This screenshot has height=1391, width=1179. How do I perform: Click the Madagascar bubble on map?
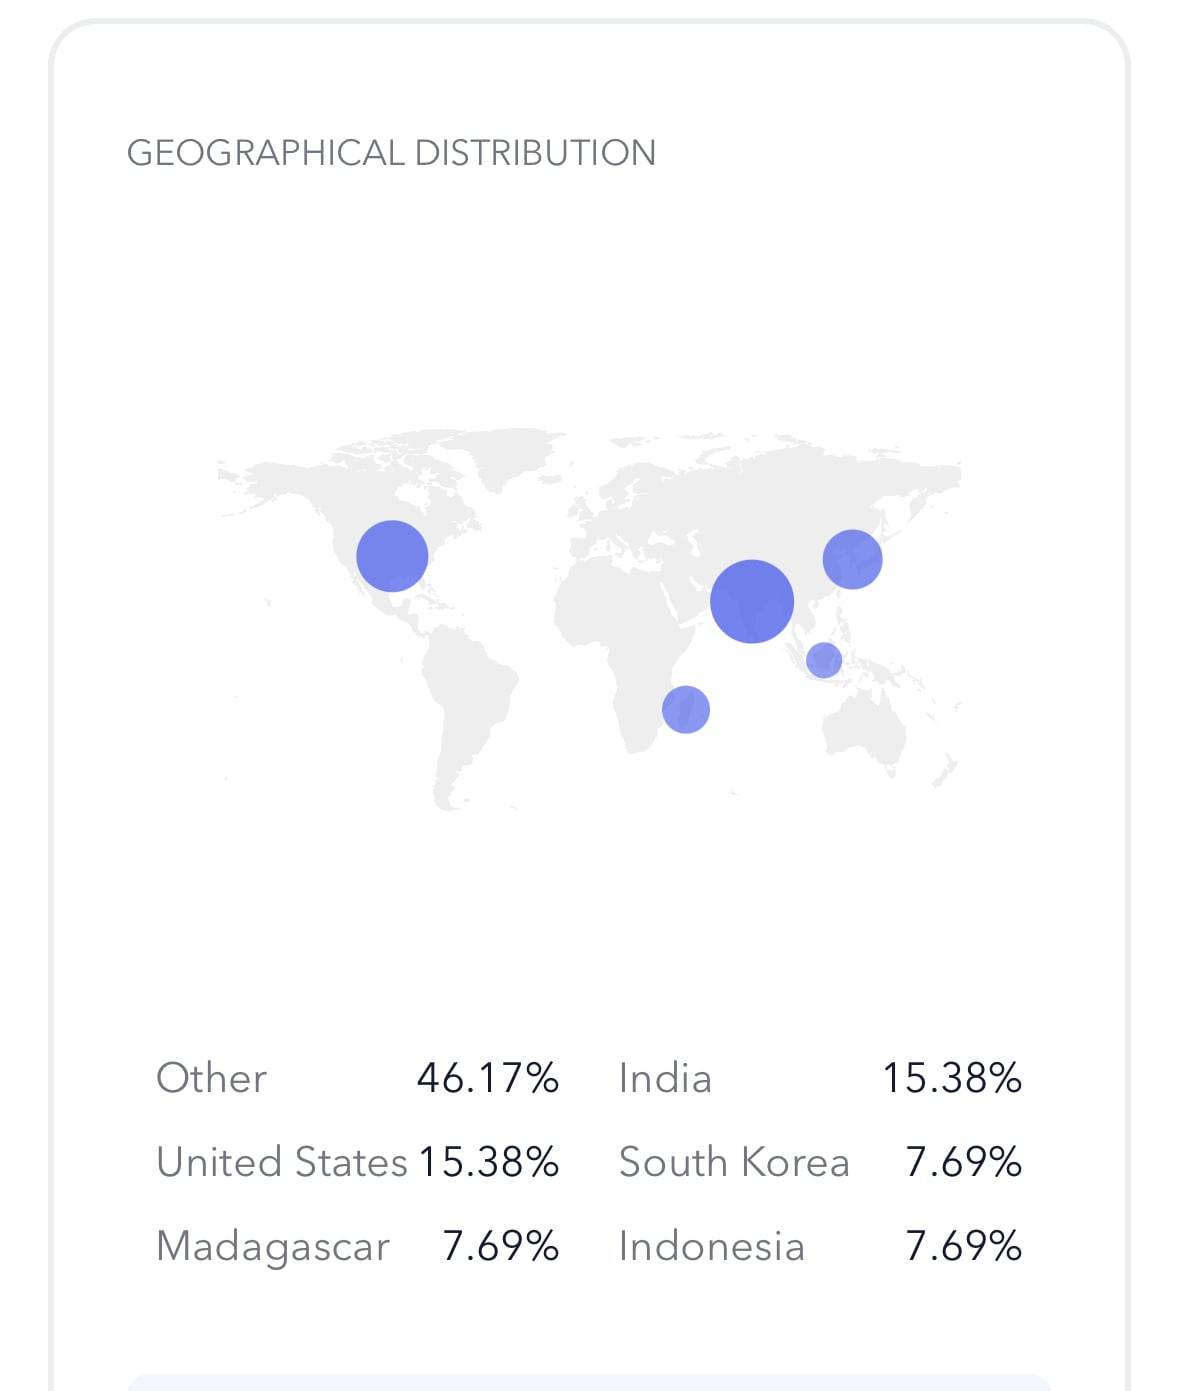(686, 709)
